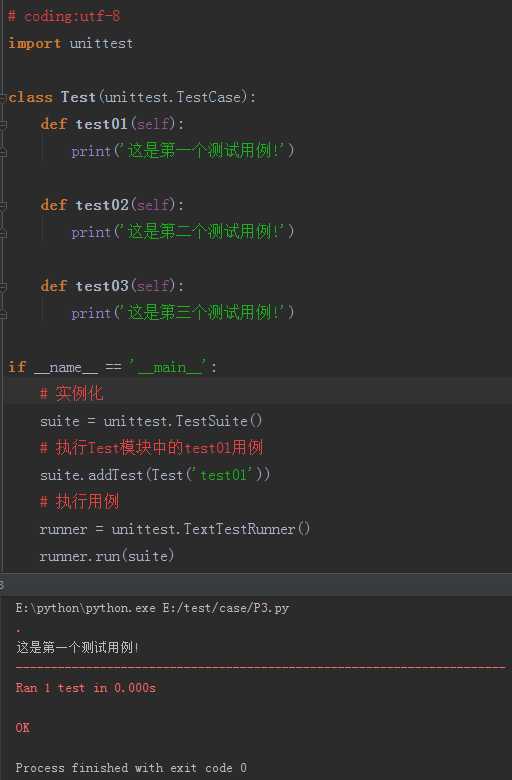Image resolution: width=512 pixels, height=780 pixels.
Task: Click 'suite = unittest.TestSuite()' line
Action: 151,421
